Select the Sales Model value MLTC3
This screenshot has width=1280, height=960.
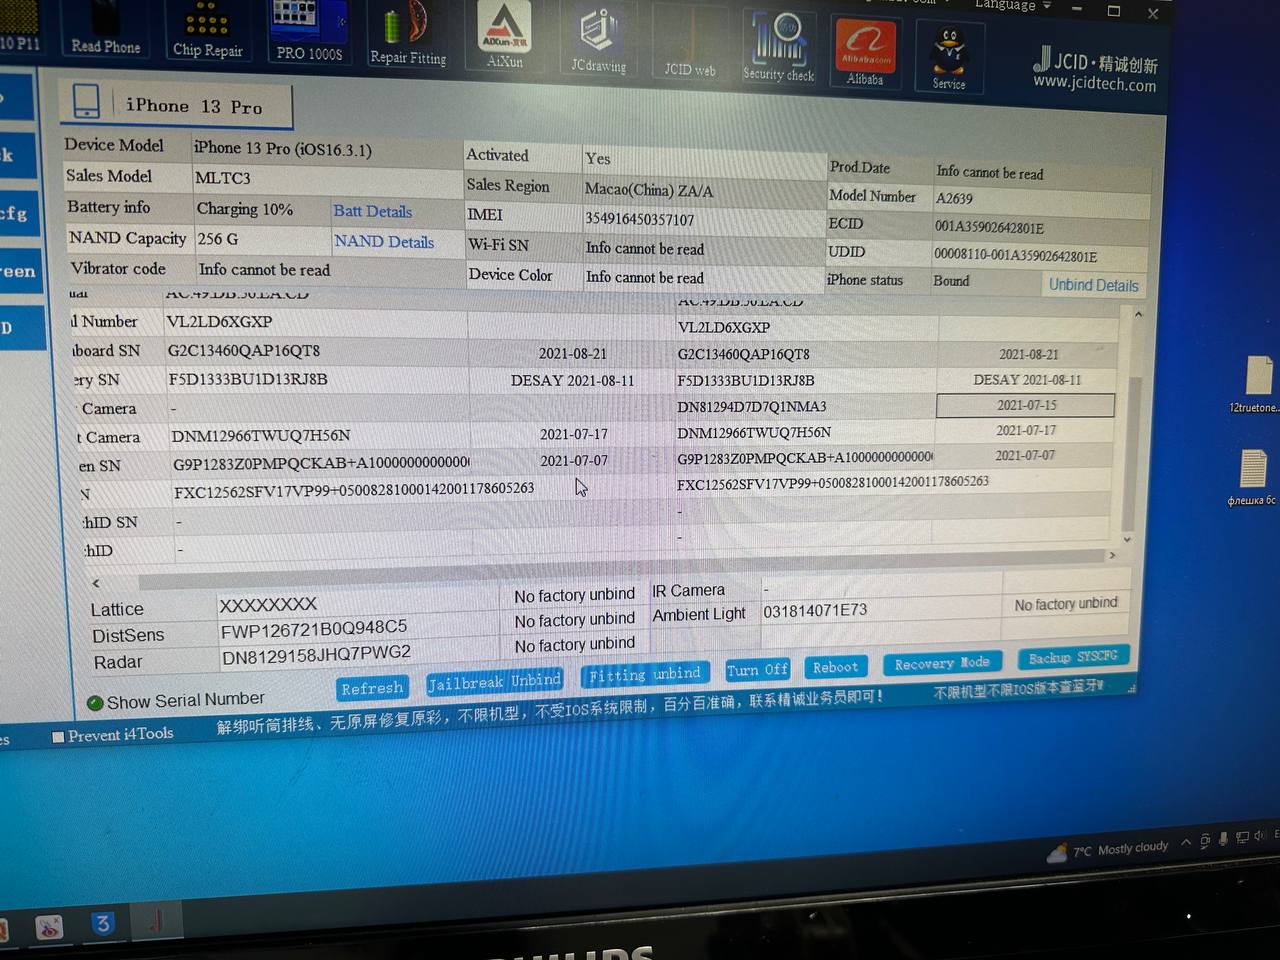[222, 178]
